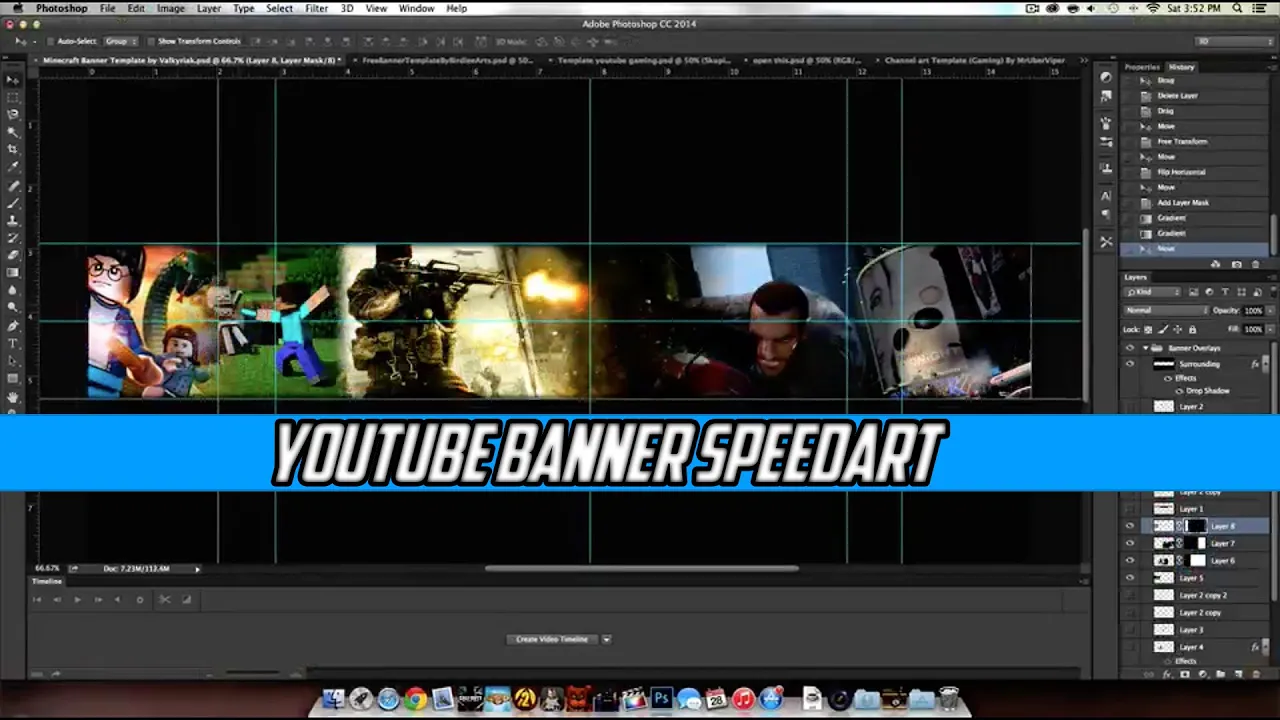Open Google Chrome from the Dock
Screen dimensions: 1280x720
(x=415, y=699)
